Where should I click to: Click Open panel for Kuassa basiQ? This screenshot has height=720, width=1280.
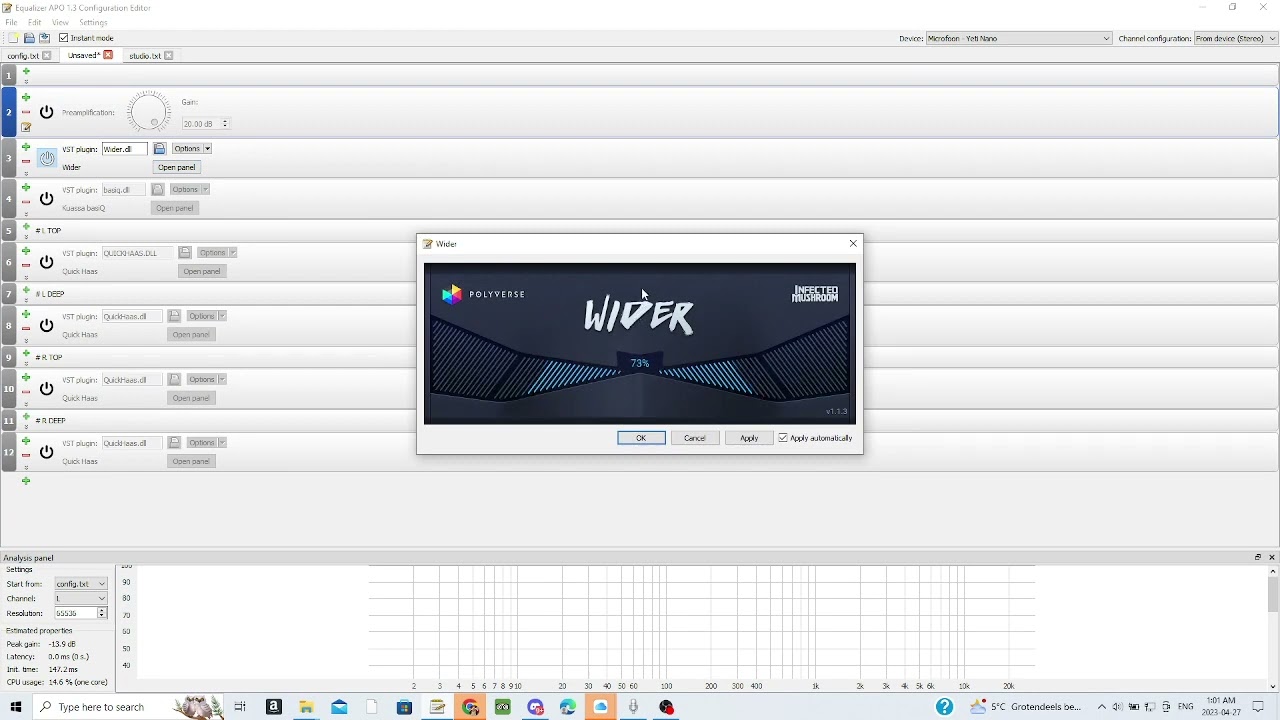(175, 208)
